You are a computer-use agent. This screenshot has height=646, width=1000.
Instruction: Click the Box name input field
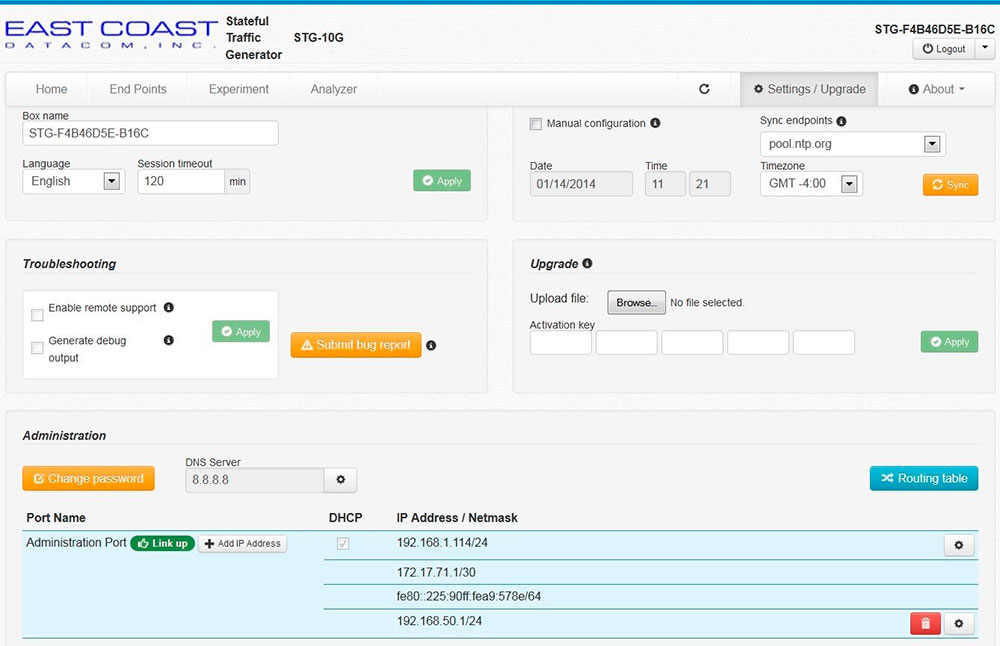[x=150, y=133]
